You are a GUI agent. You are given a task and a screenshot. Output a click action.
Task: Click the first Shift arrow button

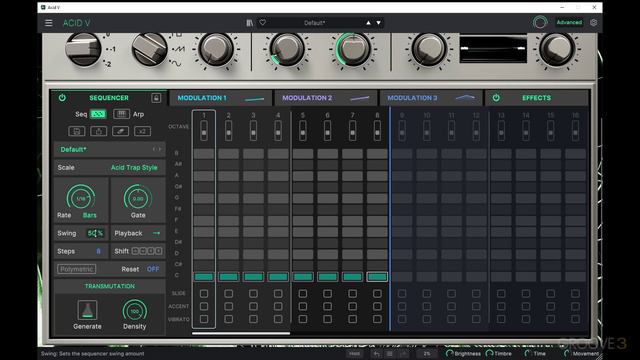135,251
